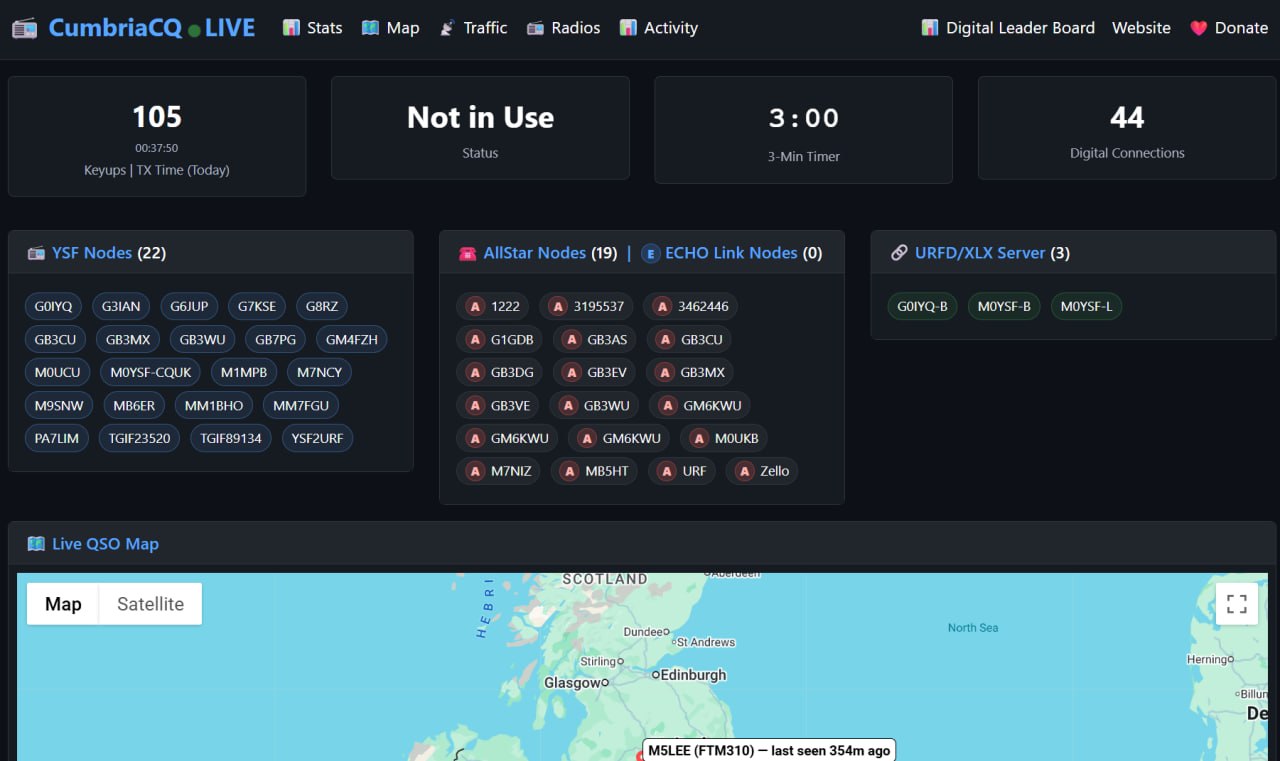Click AllStar node GB3AS icon

[x=572, y=340]
